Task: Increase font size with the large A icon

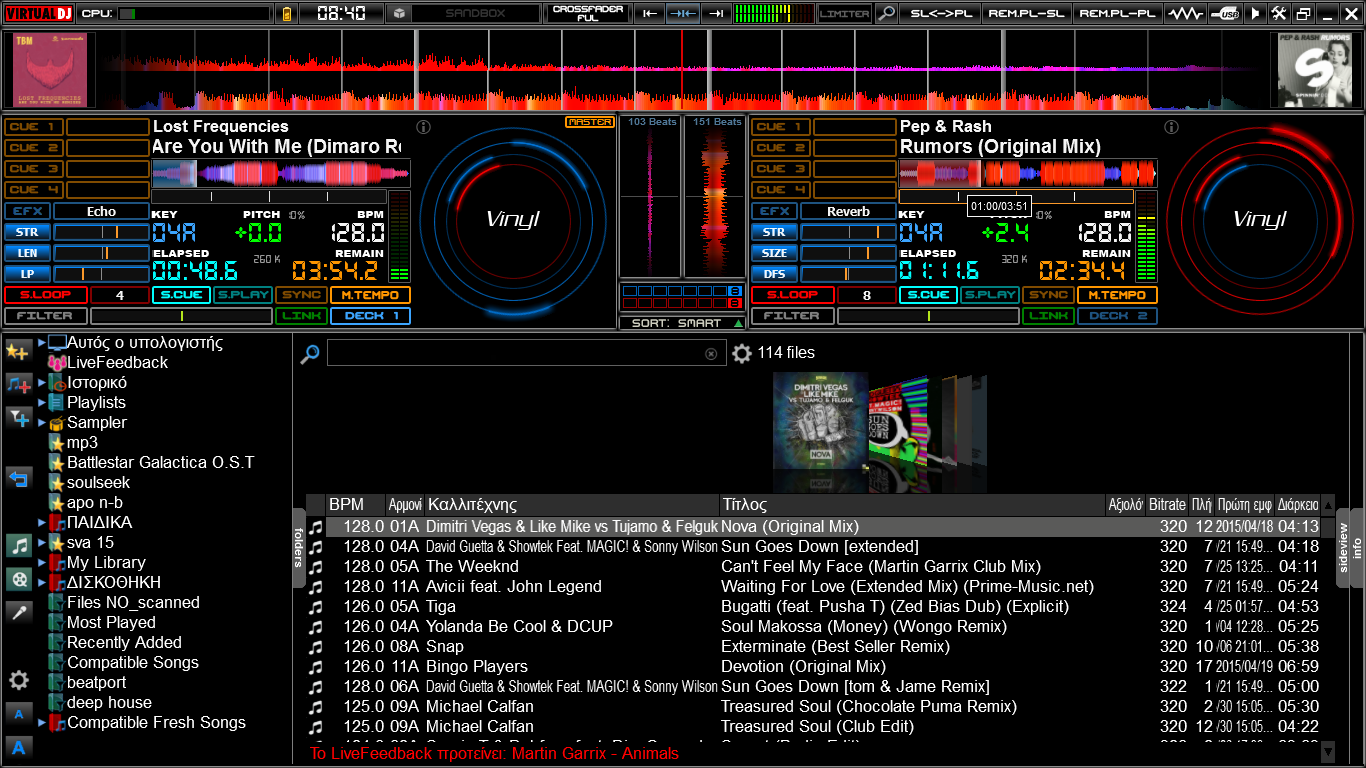Action: click(18, 746)
